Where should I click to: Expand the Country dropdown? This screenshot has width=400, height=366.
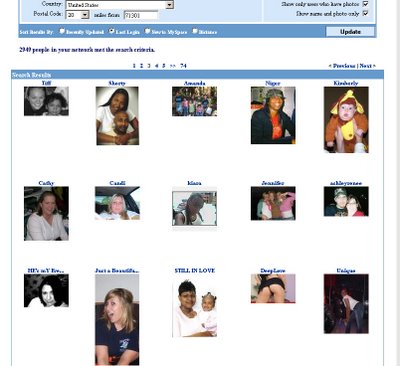[170, 5]
